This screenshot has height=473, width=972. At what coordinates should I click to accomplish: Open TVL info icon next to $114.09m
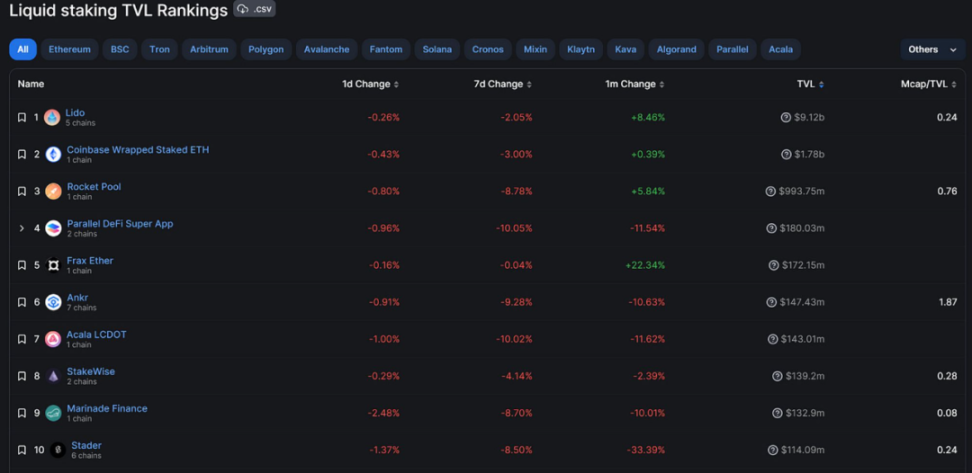coord(772,450)
